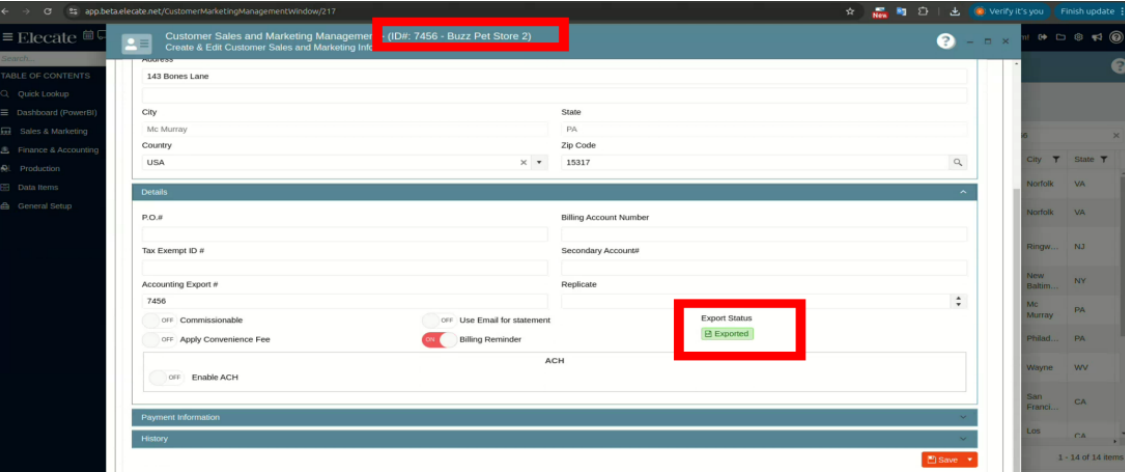Close the grid filter X in background window
1125x473 pixels.
(x=1116, y=136)
